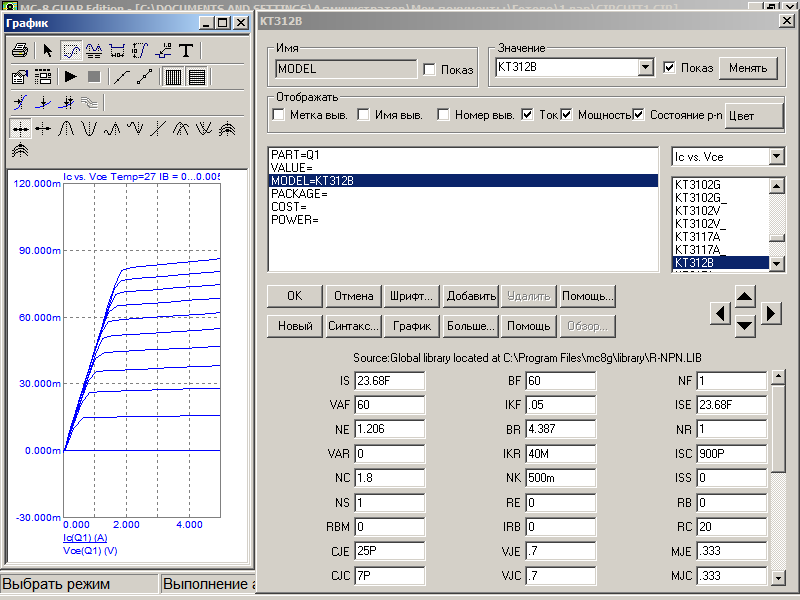
Task: Click the 'График' button
Action: tap(411, 326)
